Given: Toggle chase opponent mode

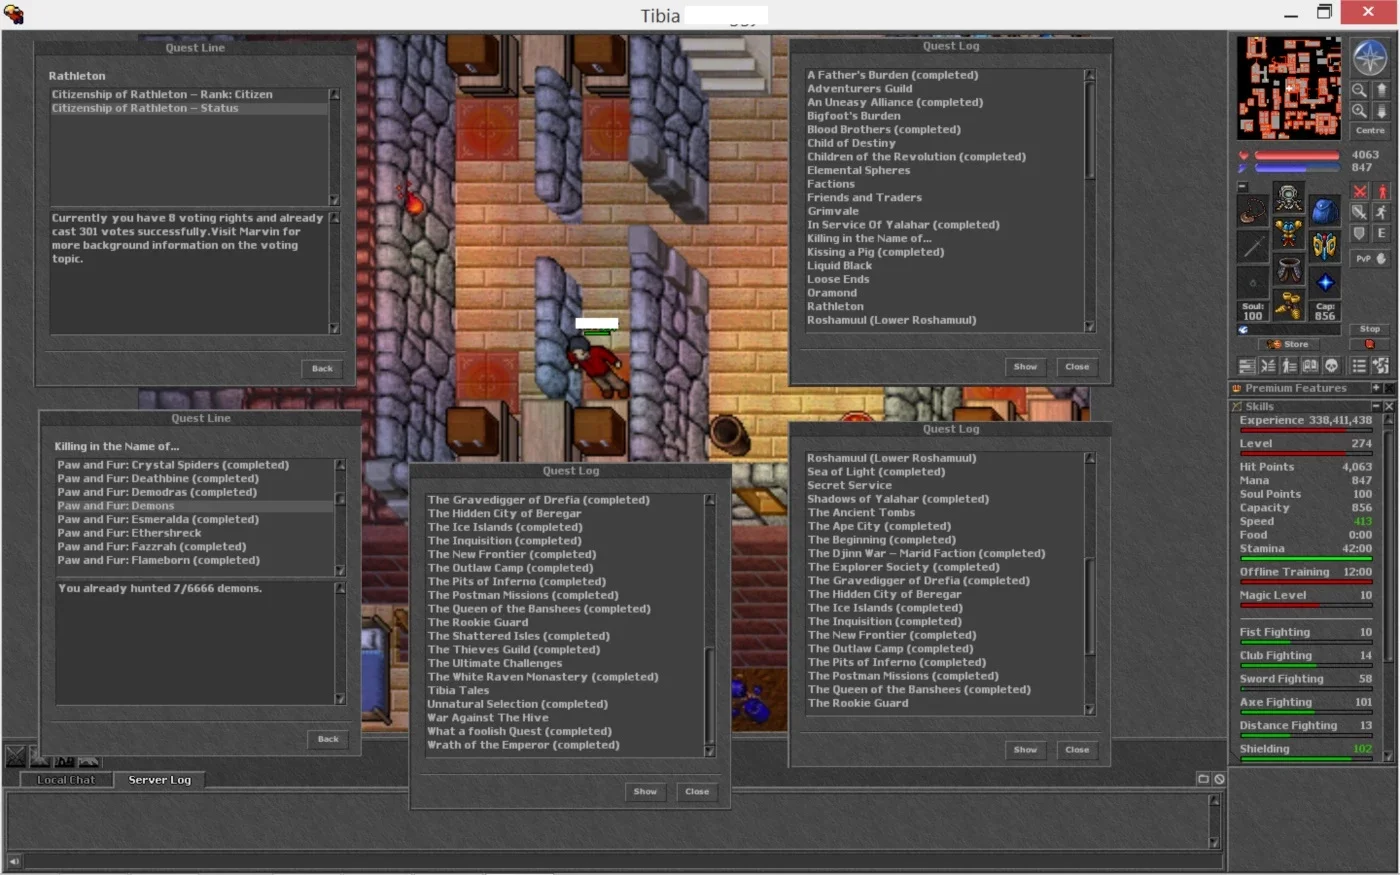Looking at the screenshot, I should click(x=1382, y=212).
